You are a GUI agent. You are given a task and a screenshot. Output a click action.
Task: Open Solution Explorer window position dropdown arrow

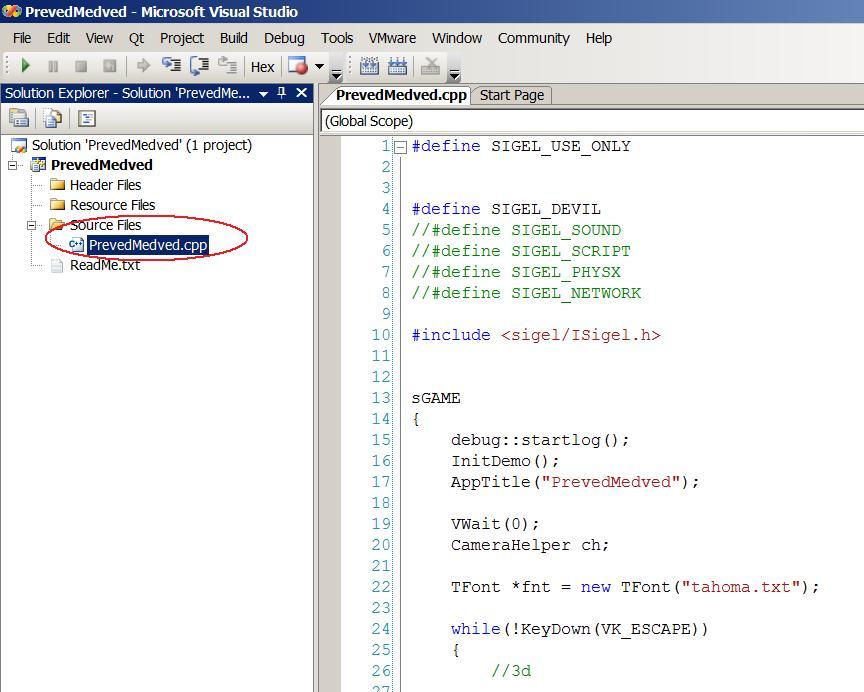(x=263, y=93)
